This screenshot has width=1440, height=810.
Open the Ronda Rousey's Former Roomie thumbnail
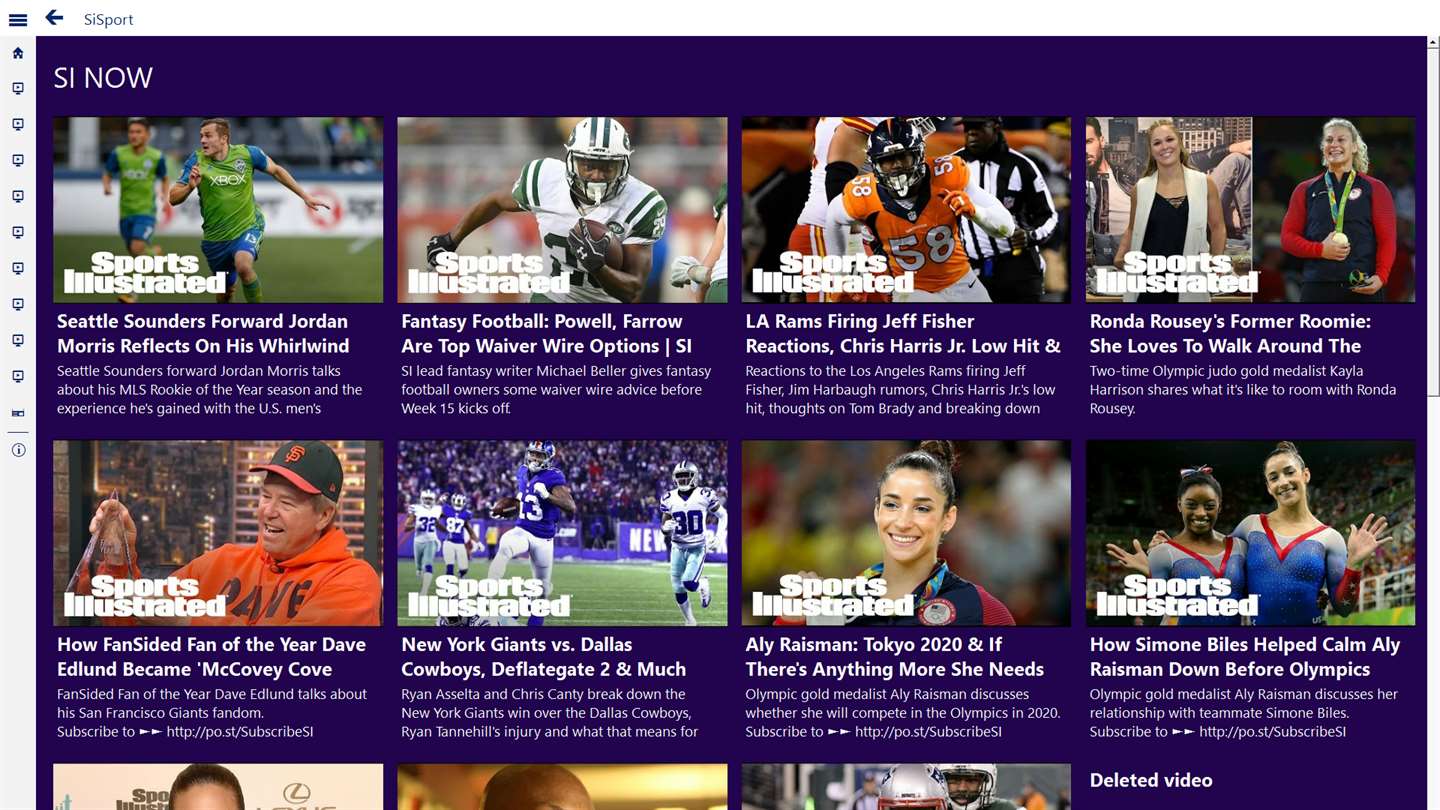(x=1251, y=210)
